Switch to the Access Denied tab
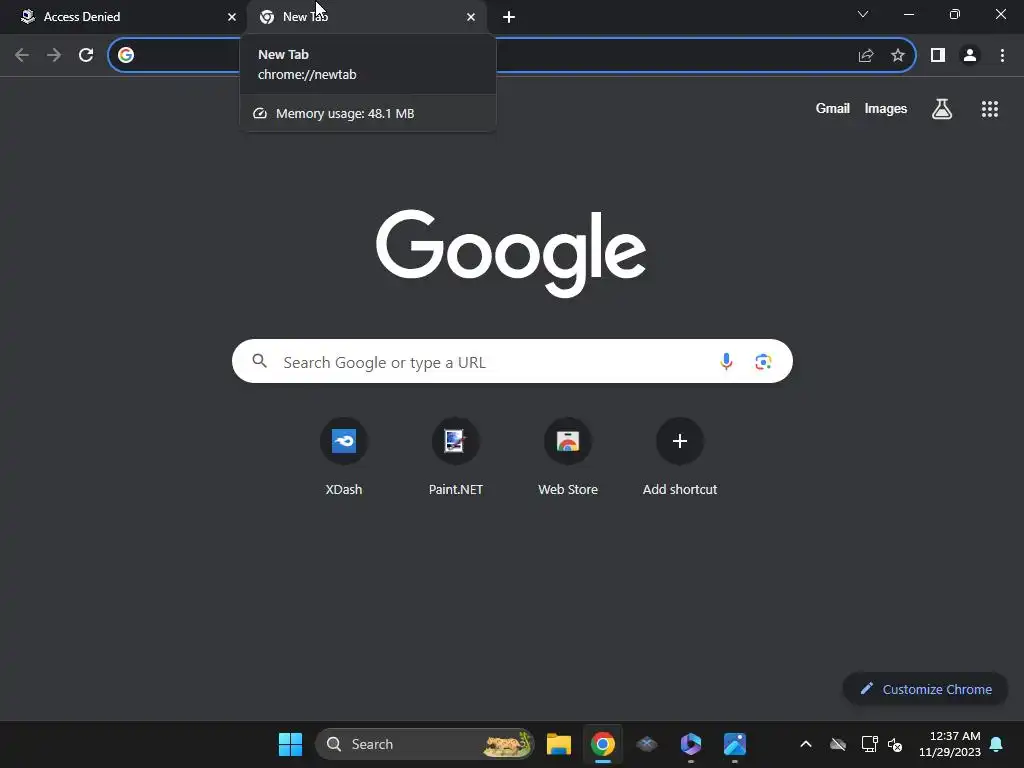 124,17
